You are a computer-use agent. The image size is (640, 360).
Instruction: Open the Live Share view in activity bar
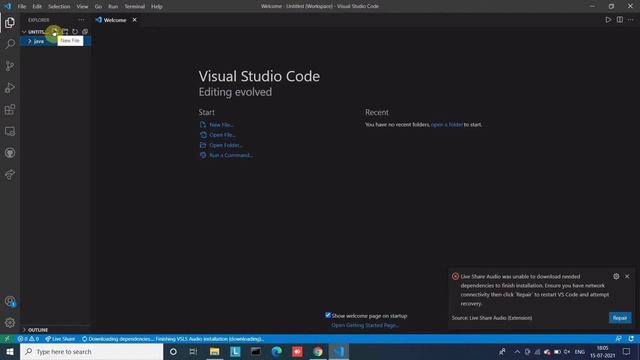coord(10,174)
